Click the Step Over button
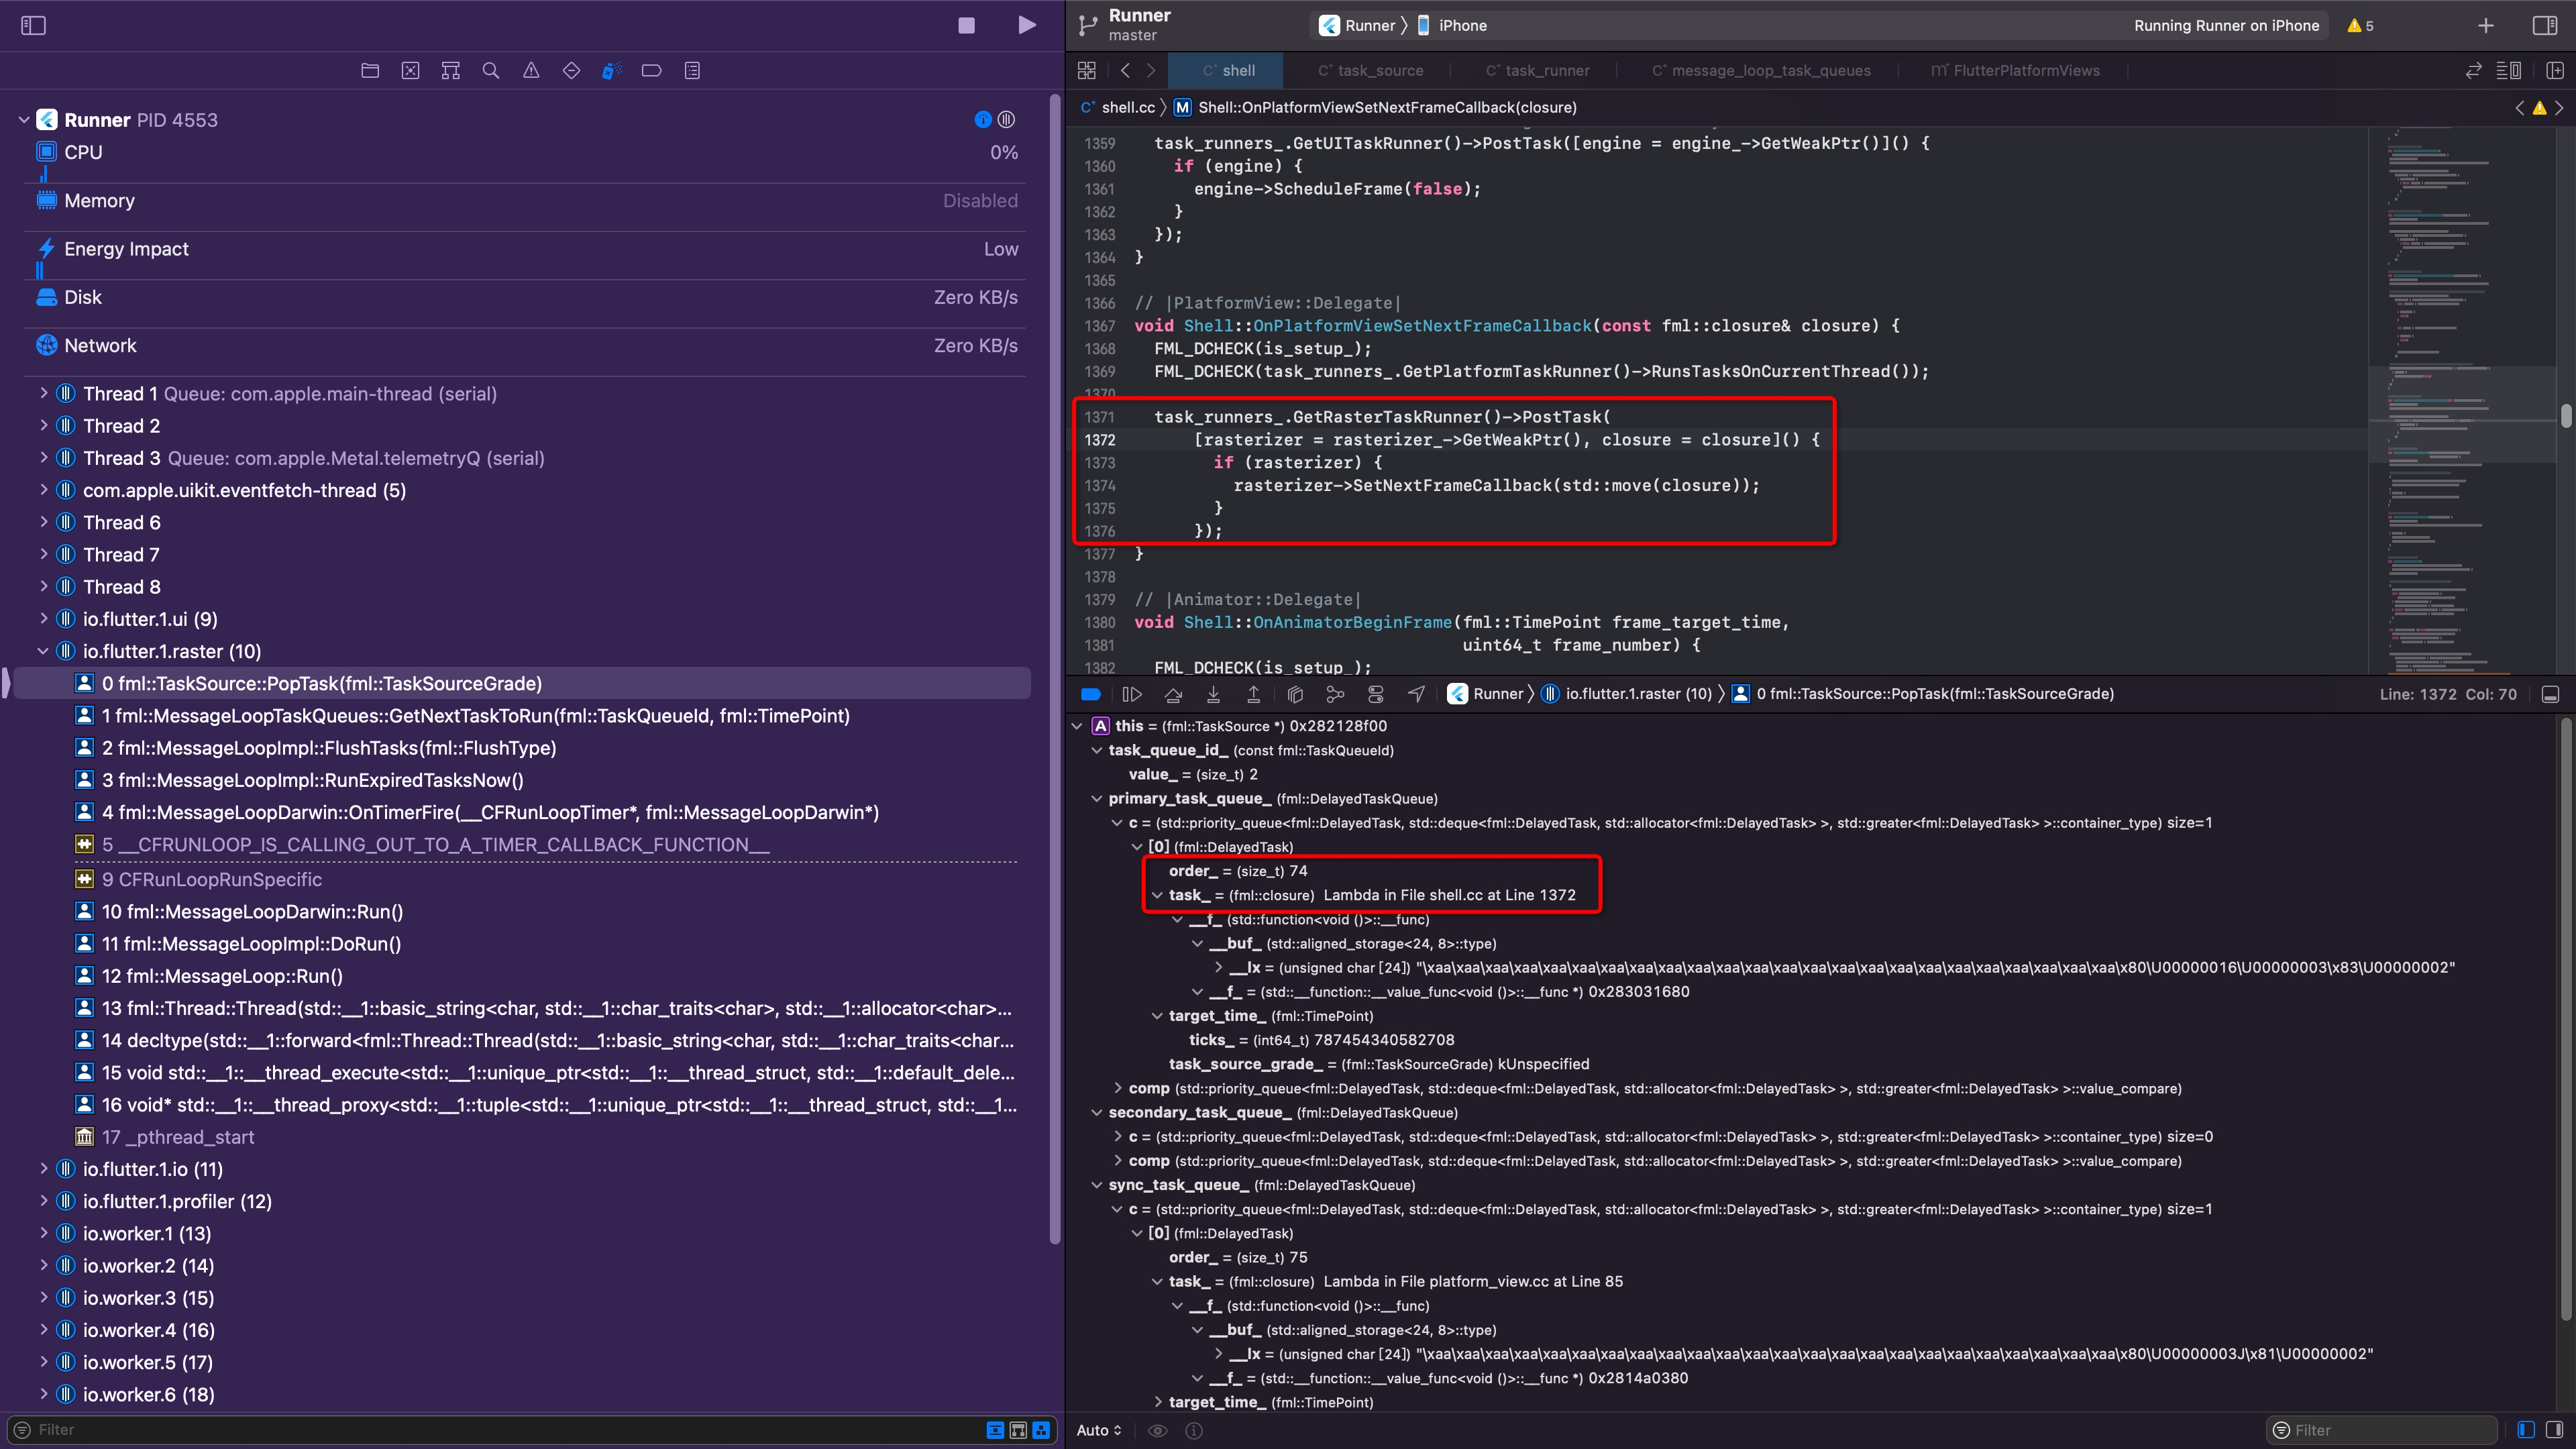 pyautogui.click(x=1173, y=694)
